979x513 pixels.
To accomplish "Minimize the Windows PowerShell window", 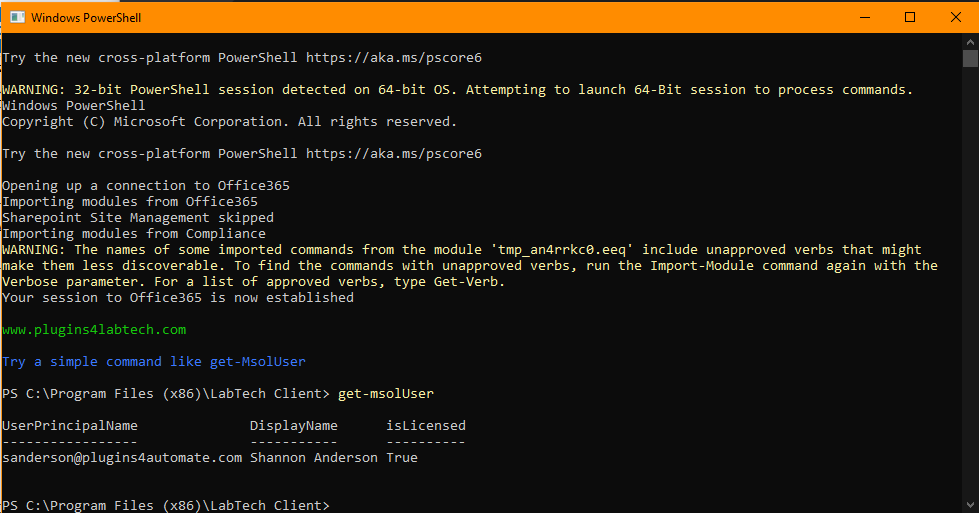I will (865, 17).
